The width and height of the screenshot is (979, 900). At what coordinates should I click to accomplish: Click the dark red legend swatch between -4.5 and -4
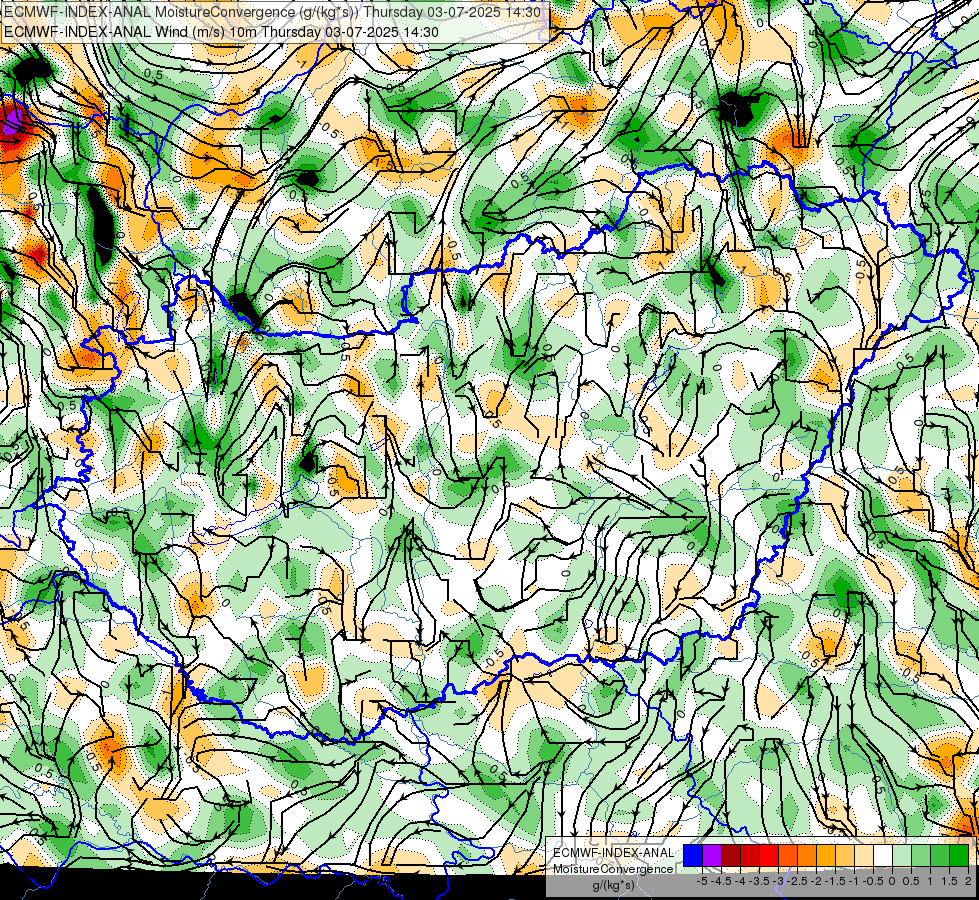click(731, 855)
